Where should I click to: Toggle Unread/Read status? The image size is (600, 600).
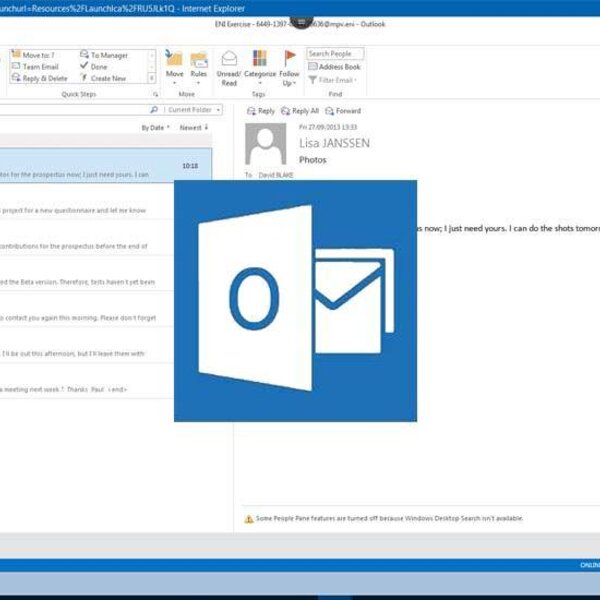(x=229, y=68)
